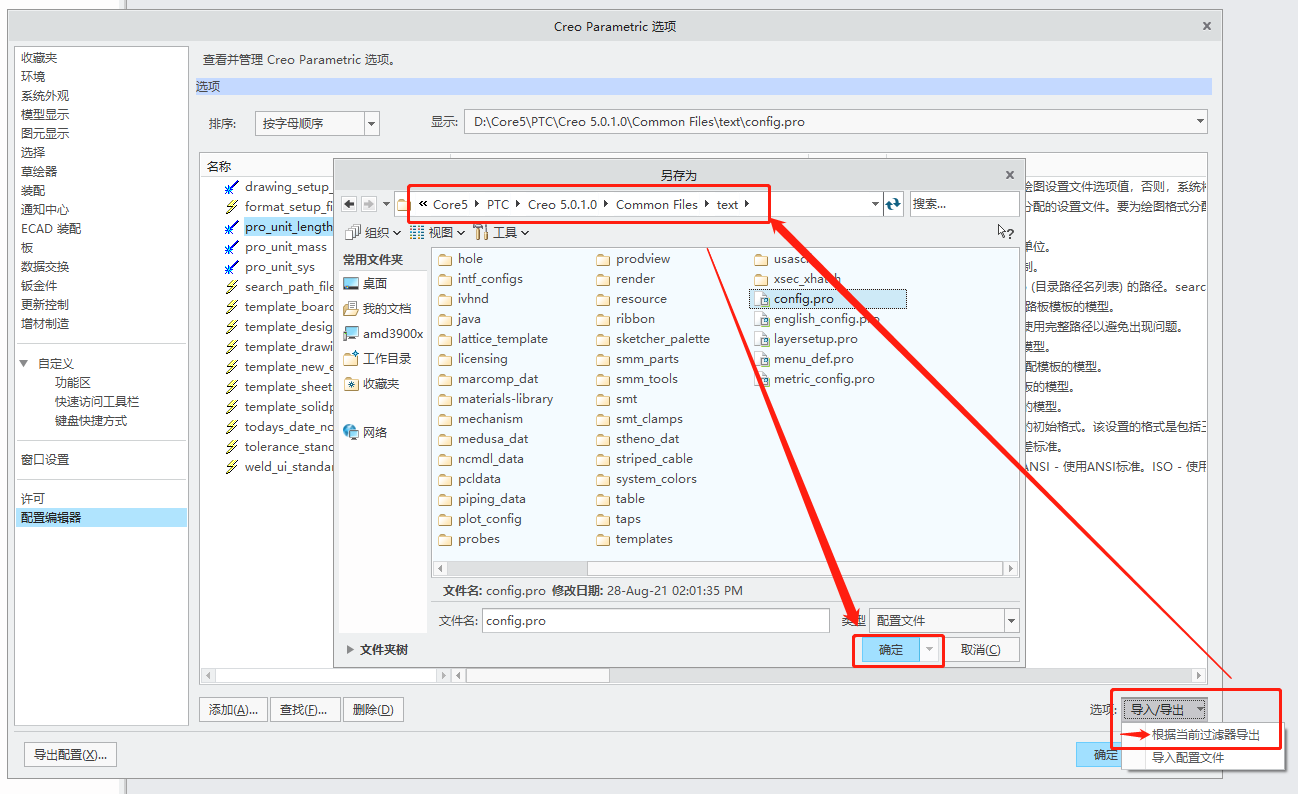
Task: Browse 网络 network location
Action: tap(365, 432)
